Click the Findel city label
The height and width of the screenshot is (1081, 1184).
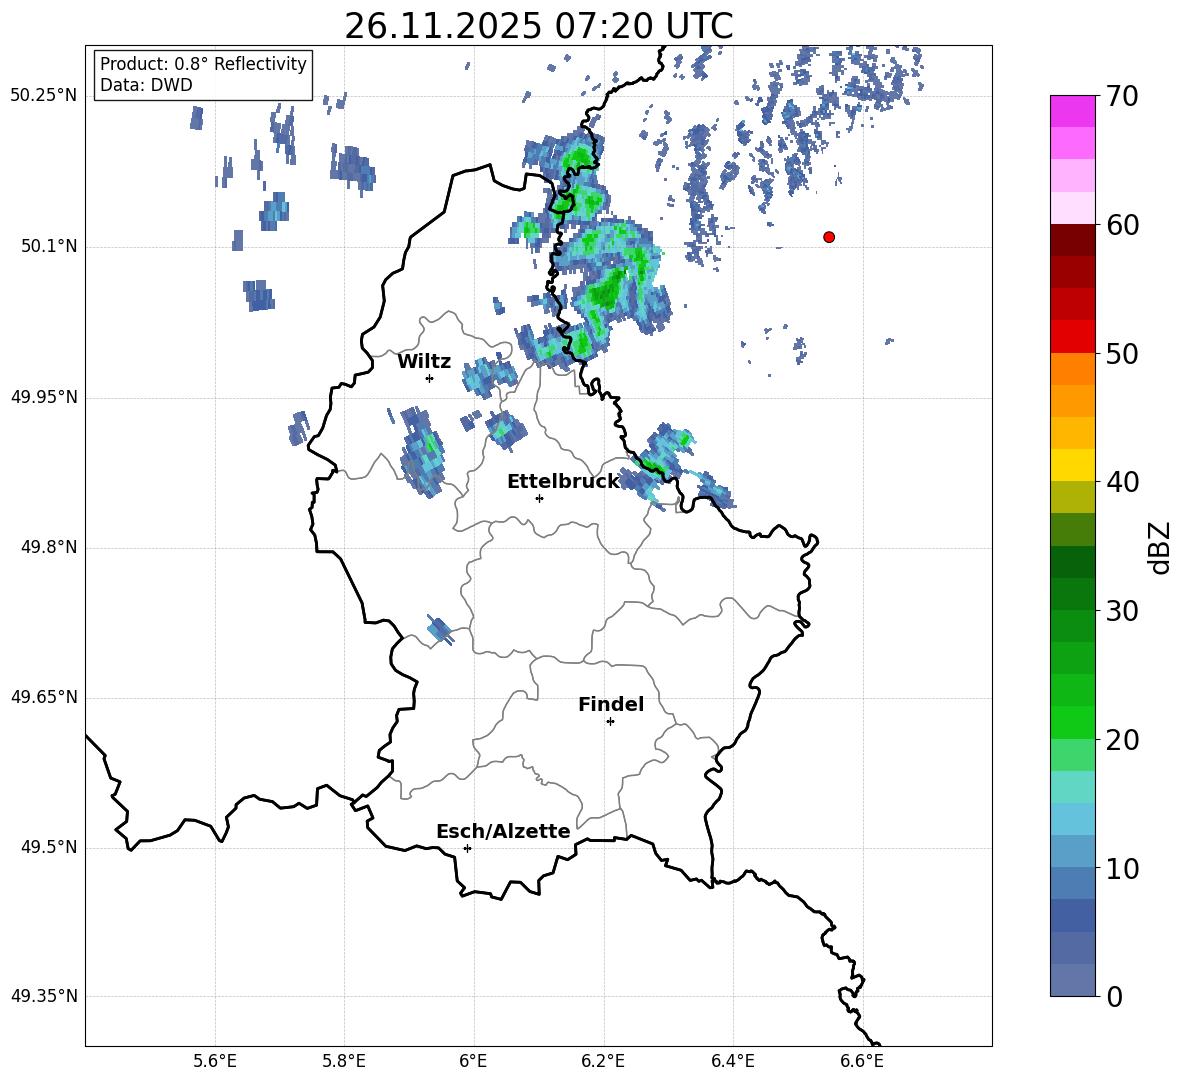611,704
